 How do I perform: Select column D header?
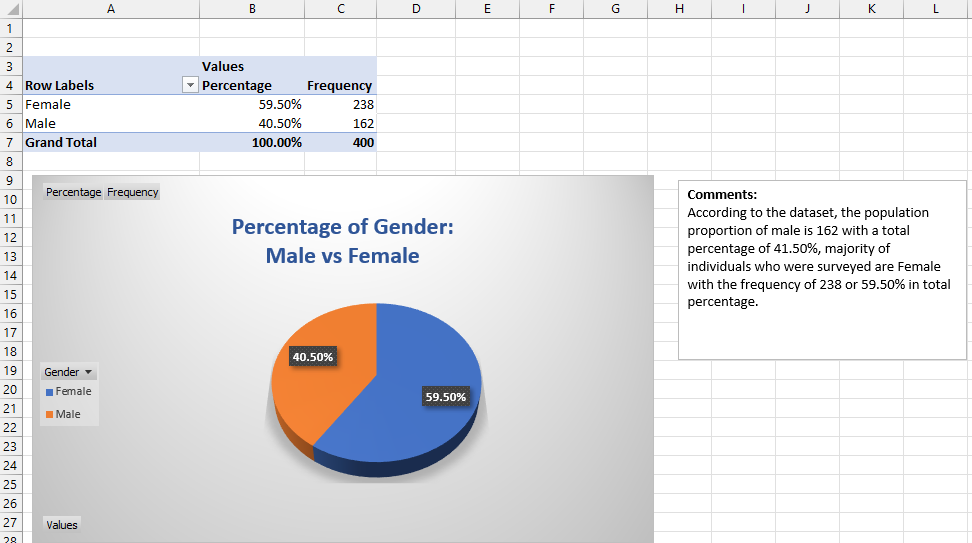416,9
